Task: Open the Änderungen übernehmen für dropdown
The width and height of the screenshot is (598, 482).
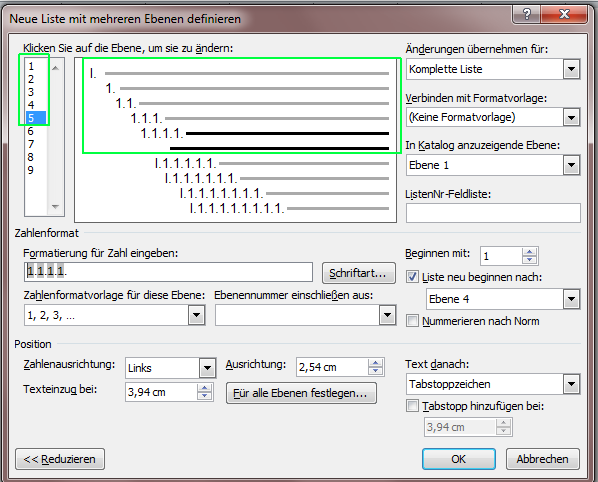Action: [571, 69]
